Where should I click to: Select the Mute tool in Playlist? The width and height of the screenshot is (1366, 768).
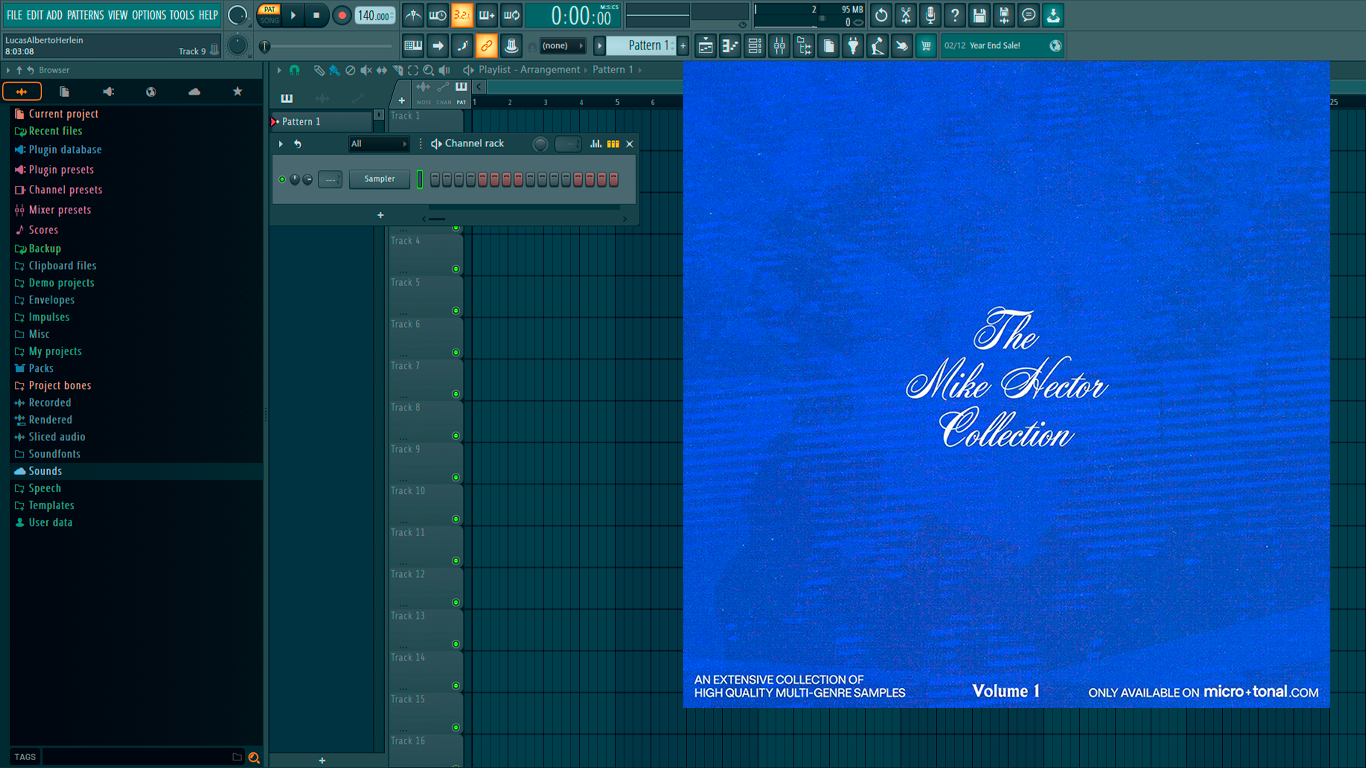pyautogui.click(x=366, y=70)
